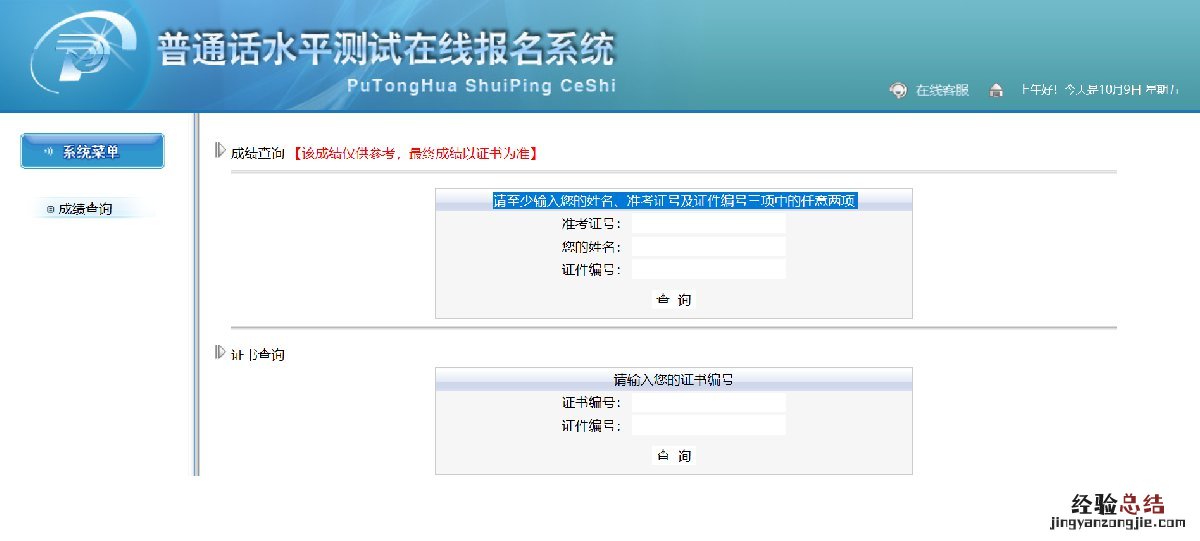
Task: Focus 证件编号 field in certificate query form
Action: (x=708, y=426)
